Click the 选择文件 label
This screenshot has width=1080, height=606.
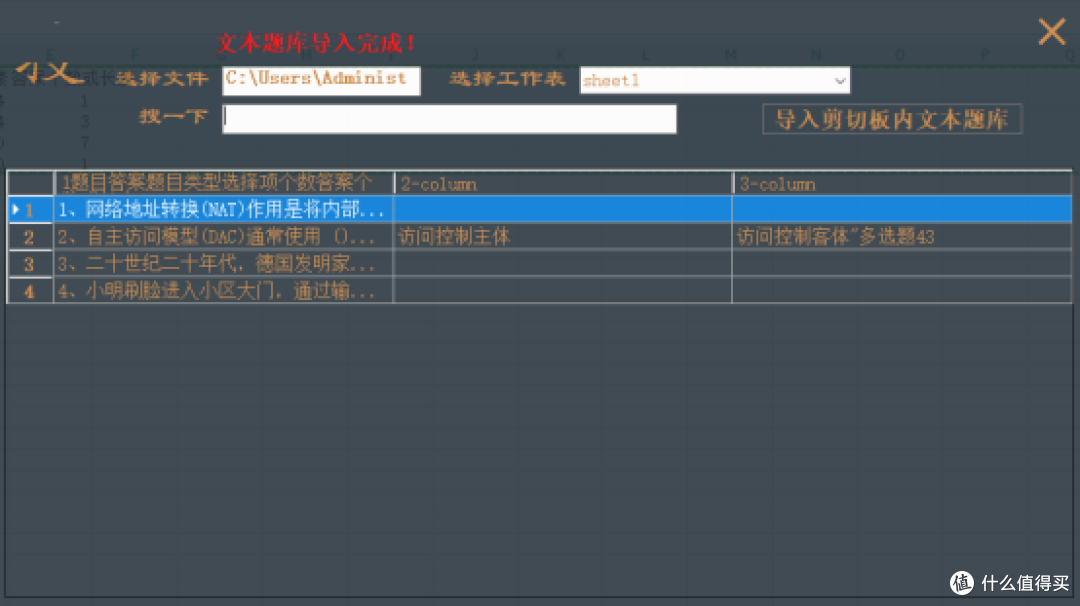click(x=162, y=79)
